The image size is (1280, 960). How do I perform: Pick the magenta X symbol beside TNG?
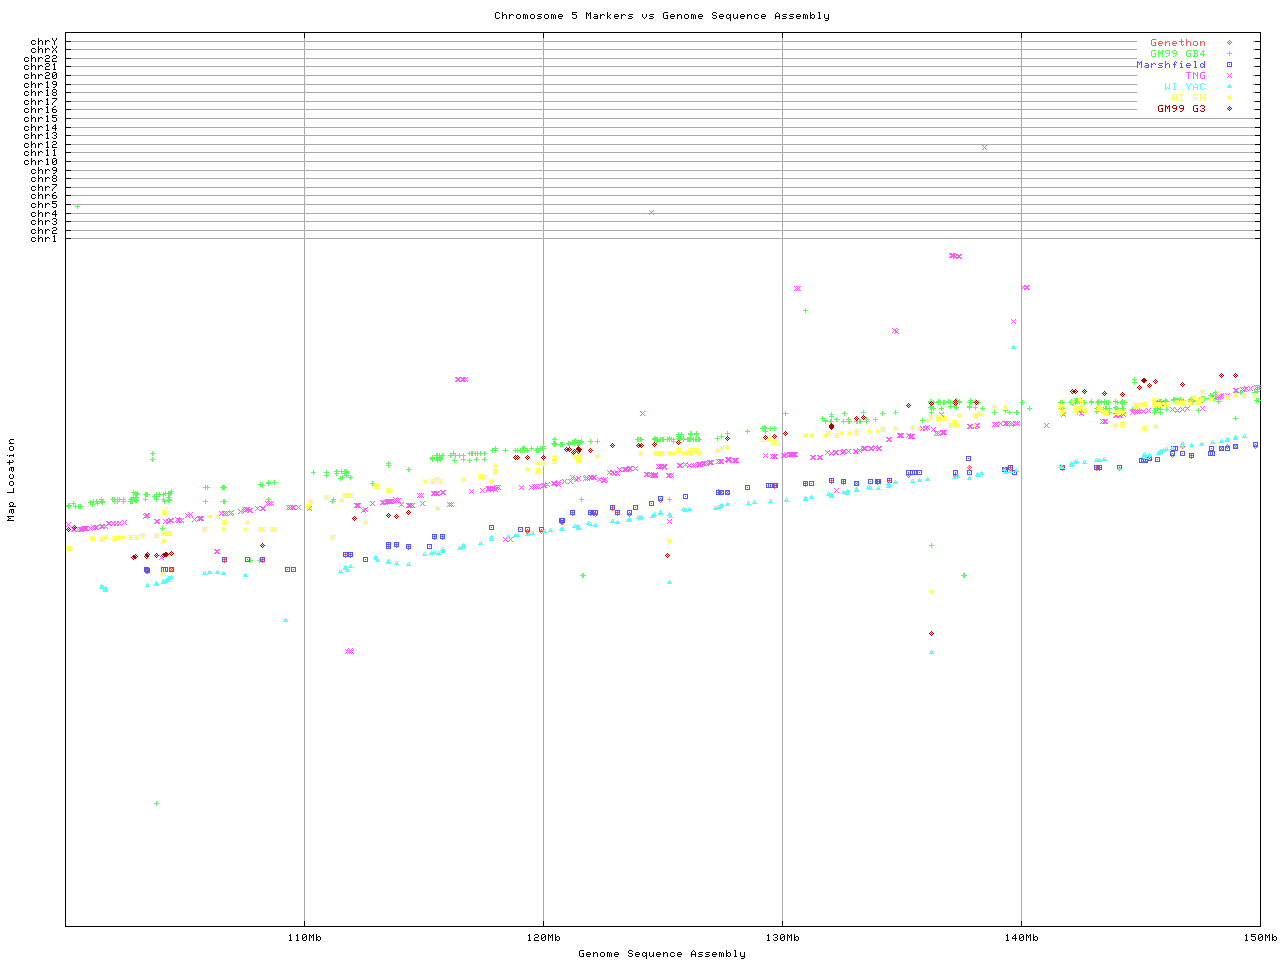1229,76
